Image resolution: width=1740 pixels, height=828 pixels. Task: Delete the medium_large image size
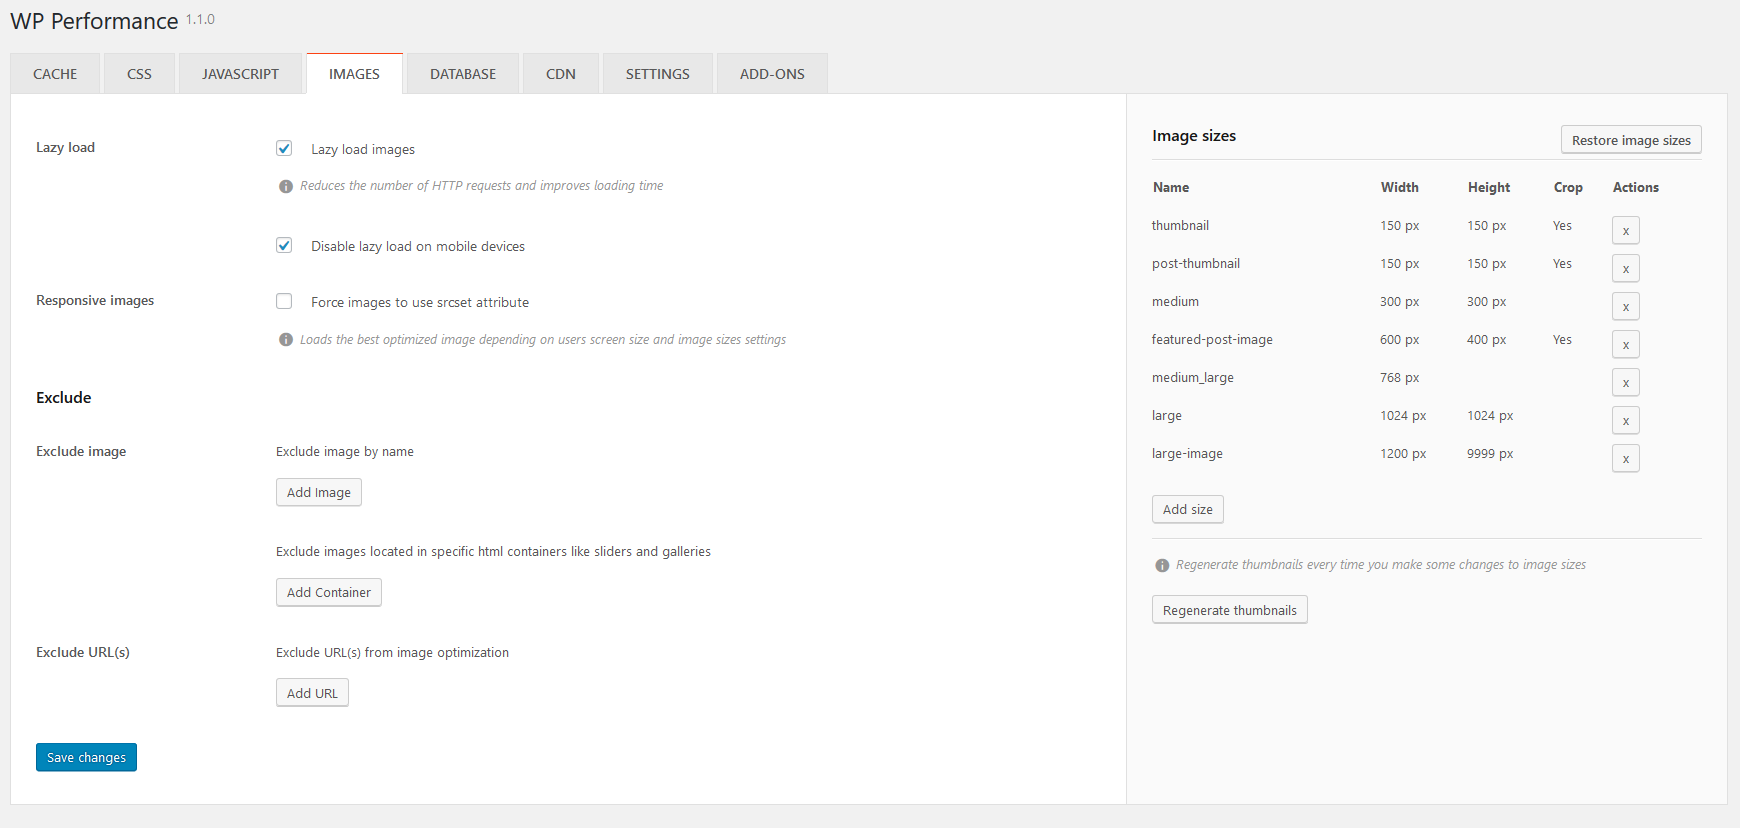pos(1625,383)
